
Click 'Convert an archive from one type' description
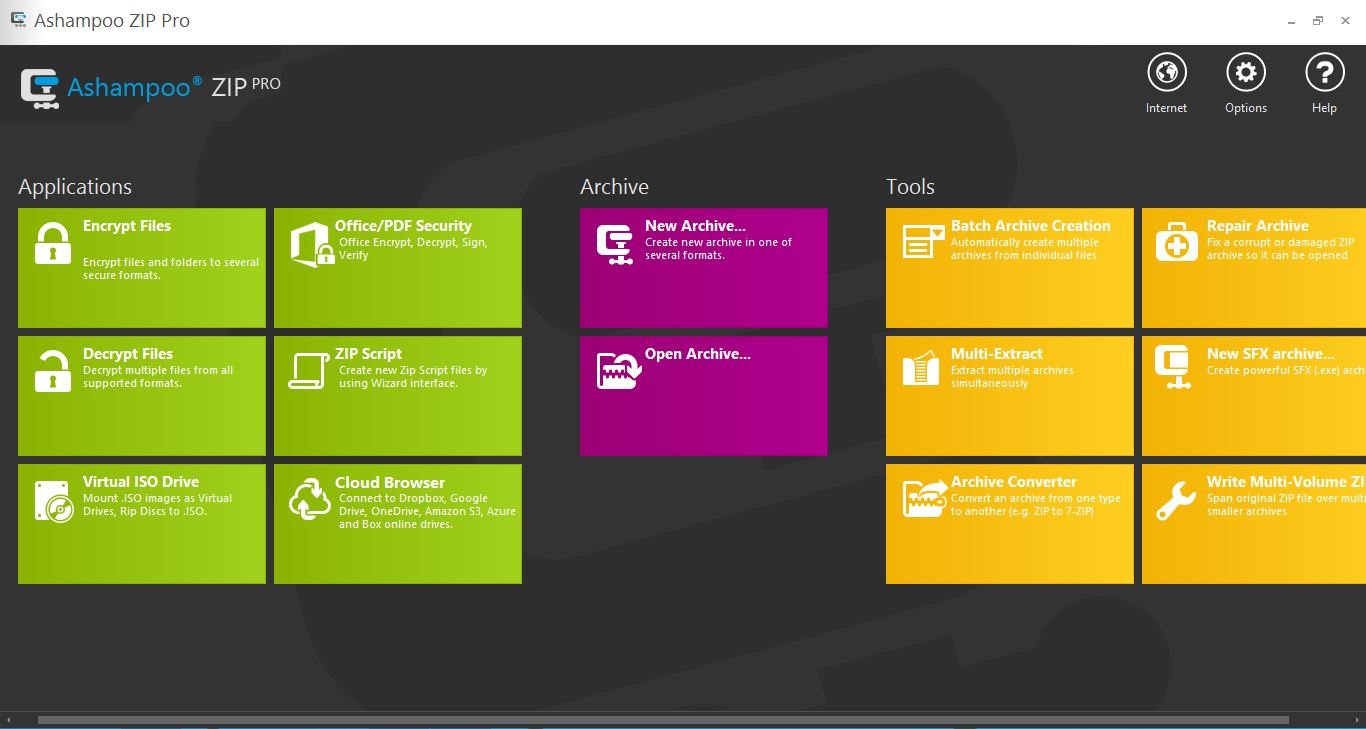(x=1035, y=505)
